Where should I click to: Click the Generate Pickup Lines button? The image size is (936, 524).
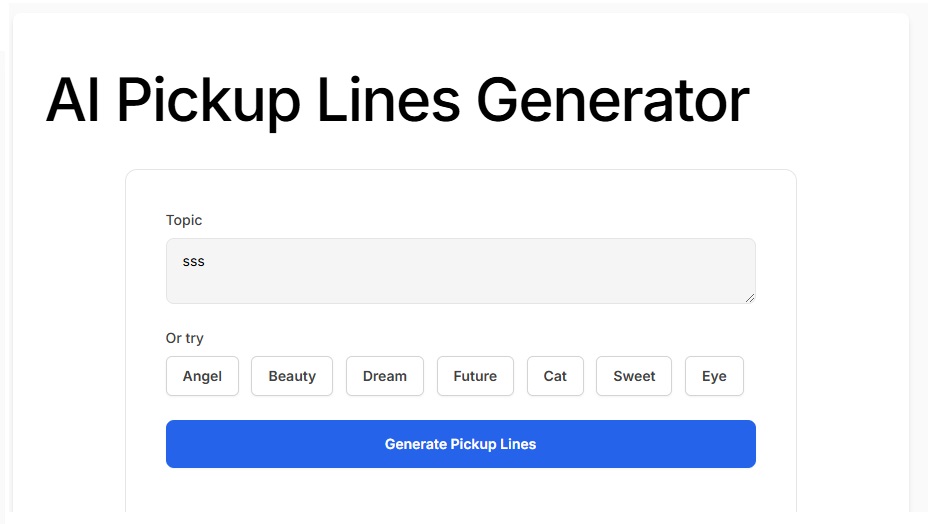click(x=460, y=443)
